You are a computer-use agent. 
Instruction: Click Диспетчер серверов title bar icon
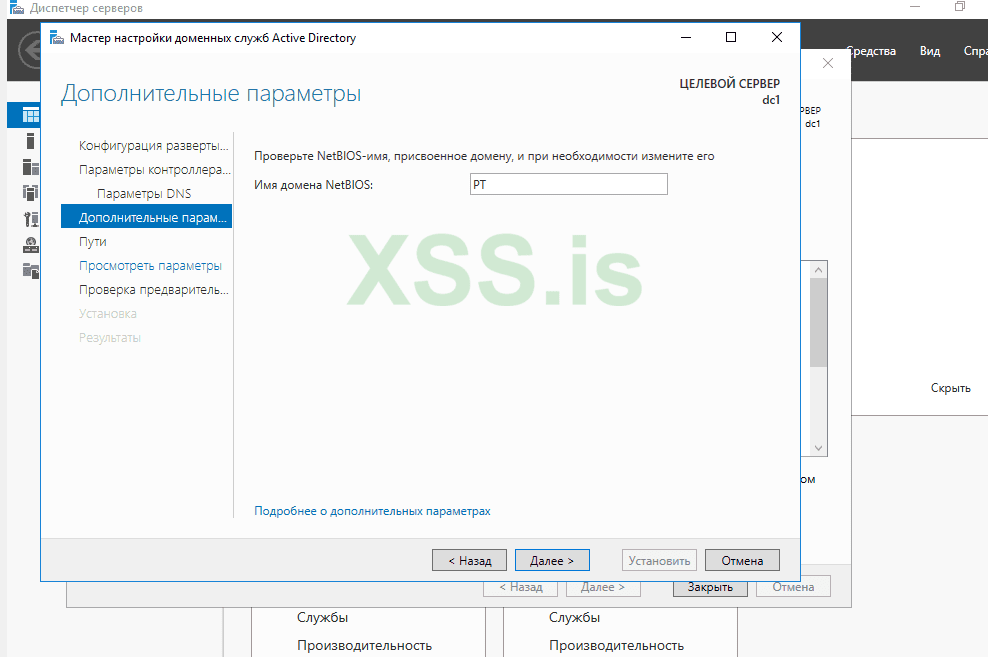click(17, 8)
